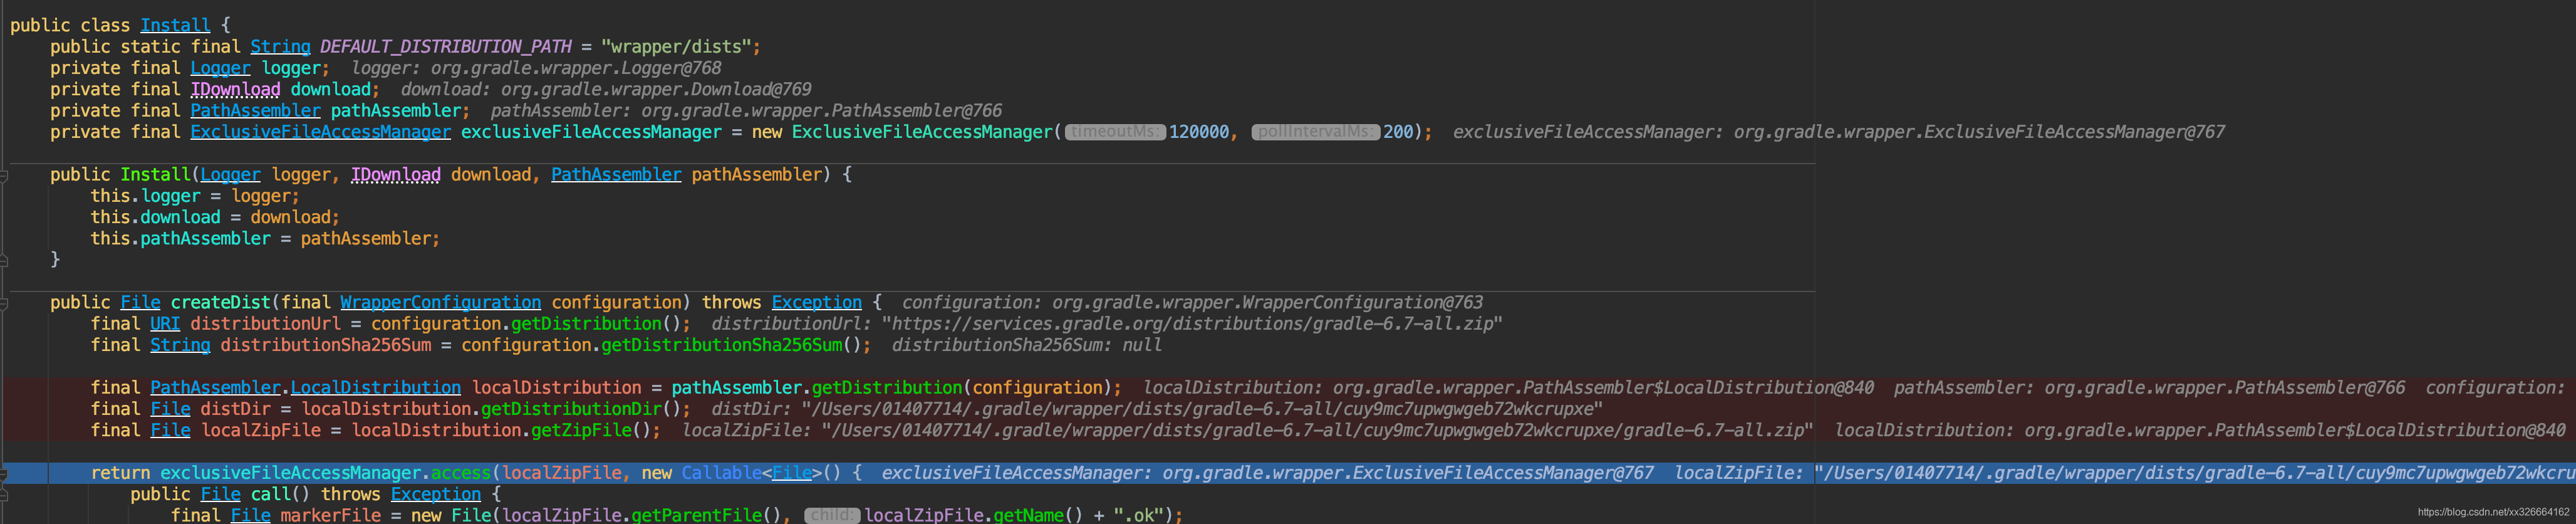Image resolution: width=2576 pixels, height=524 pixels.
Task: Open the File link on the markerFile line
Action: click(x=250, y=515)
